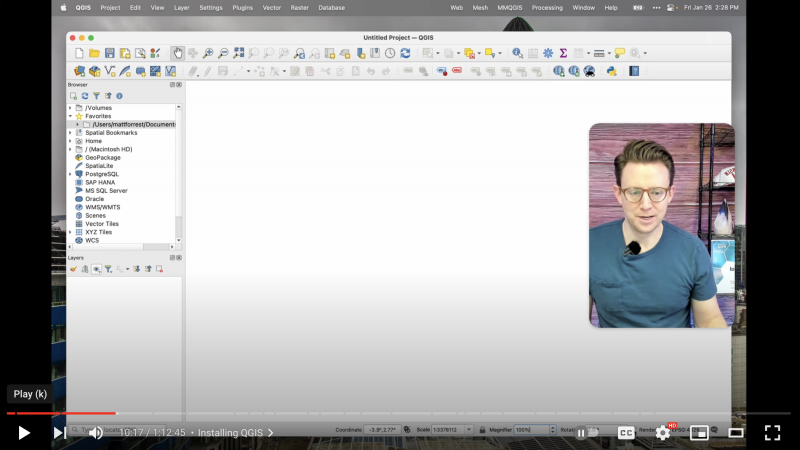The width and height of the screenshot is (800, 450).
Task: Open the Plugins menu
Action: pyautogui.click(x=242, y=7)
